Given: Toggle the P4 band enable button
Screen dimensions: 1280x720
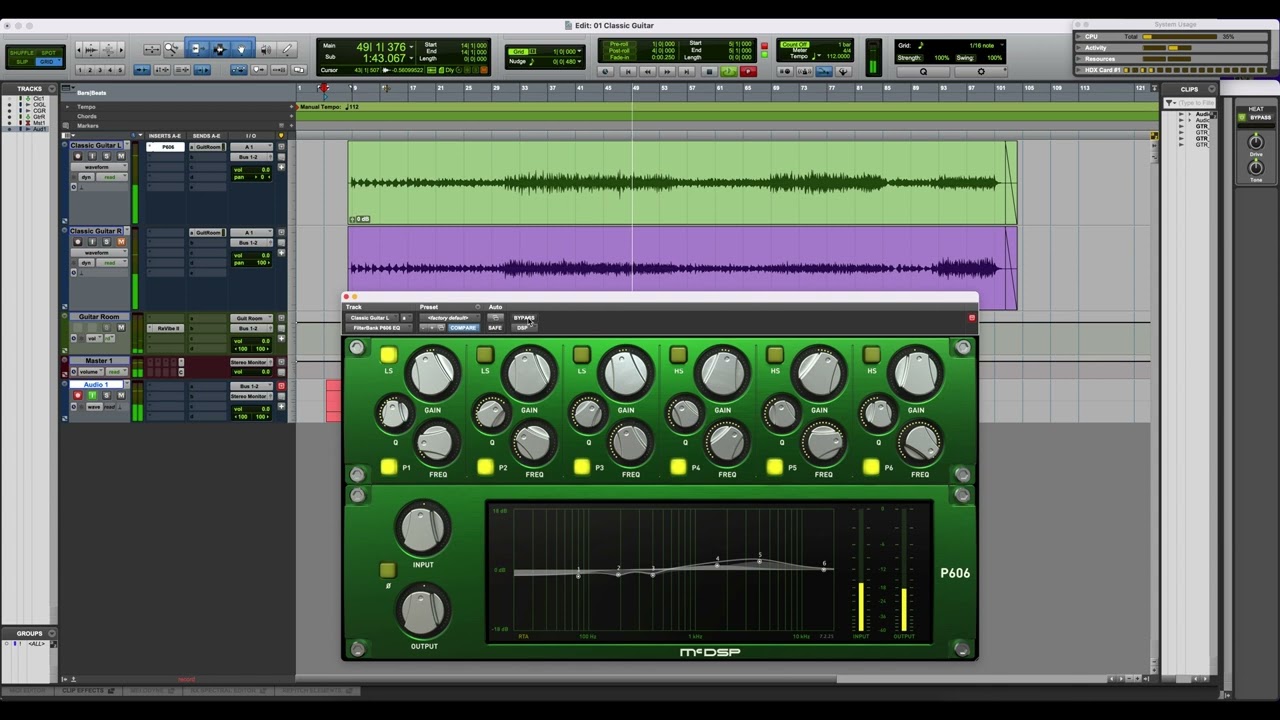Looking at the screenshot, I should point(678,467).
